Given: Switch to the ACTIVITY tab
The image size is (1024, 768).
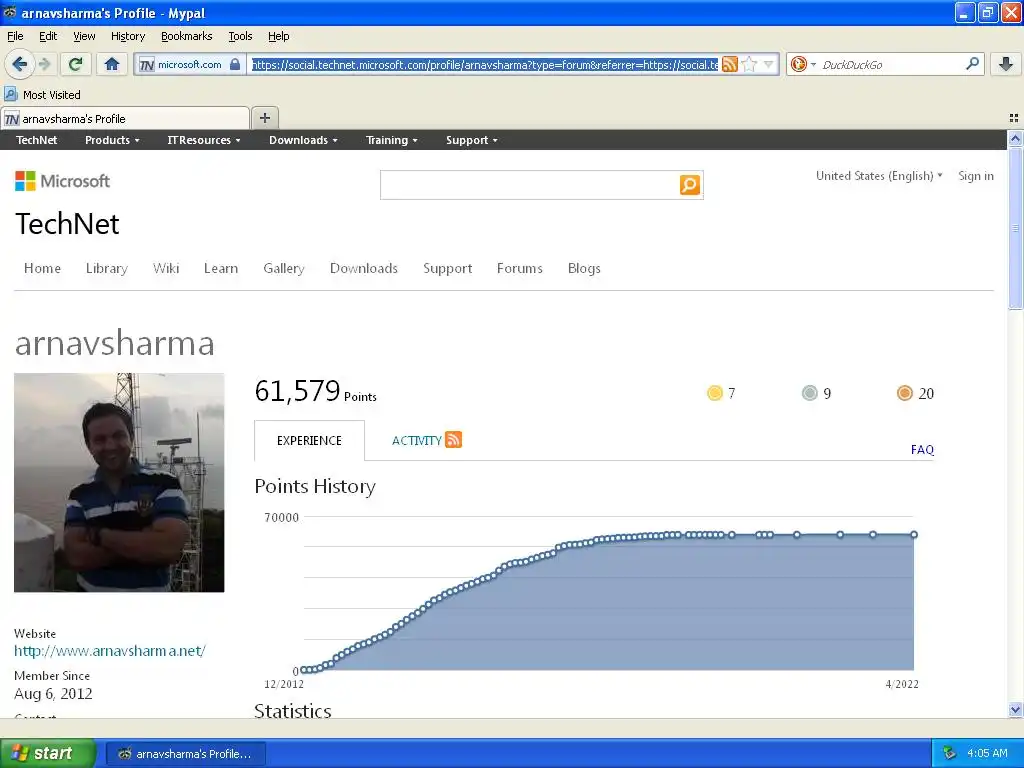Looking at the screenshot, I should click(416, 440).
